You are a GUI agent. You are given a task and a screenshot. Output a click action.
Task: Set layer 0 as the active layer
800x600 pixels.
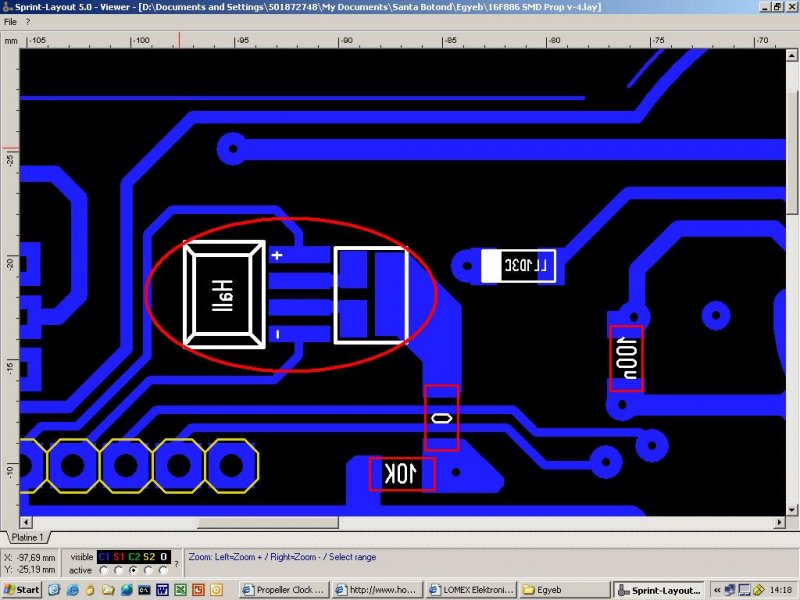[163, 570]
